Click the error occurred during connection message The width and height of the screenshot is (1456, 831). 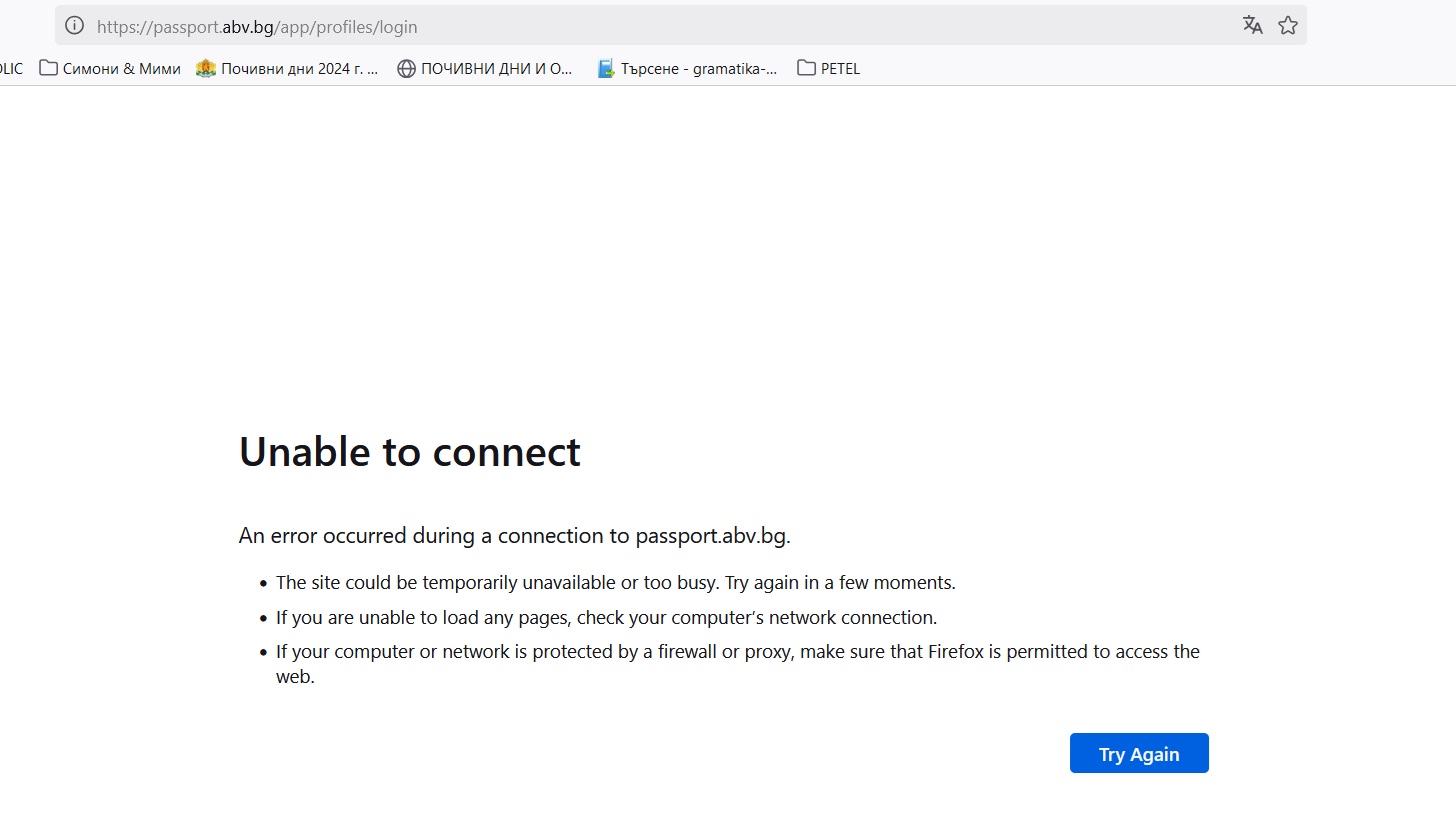[514, 536]
